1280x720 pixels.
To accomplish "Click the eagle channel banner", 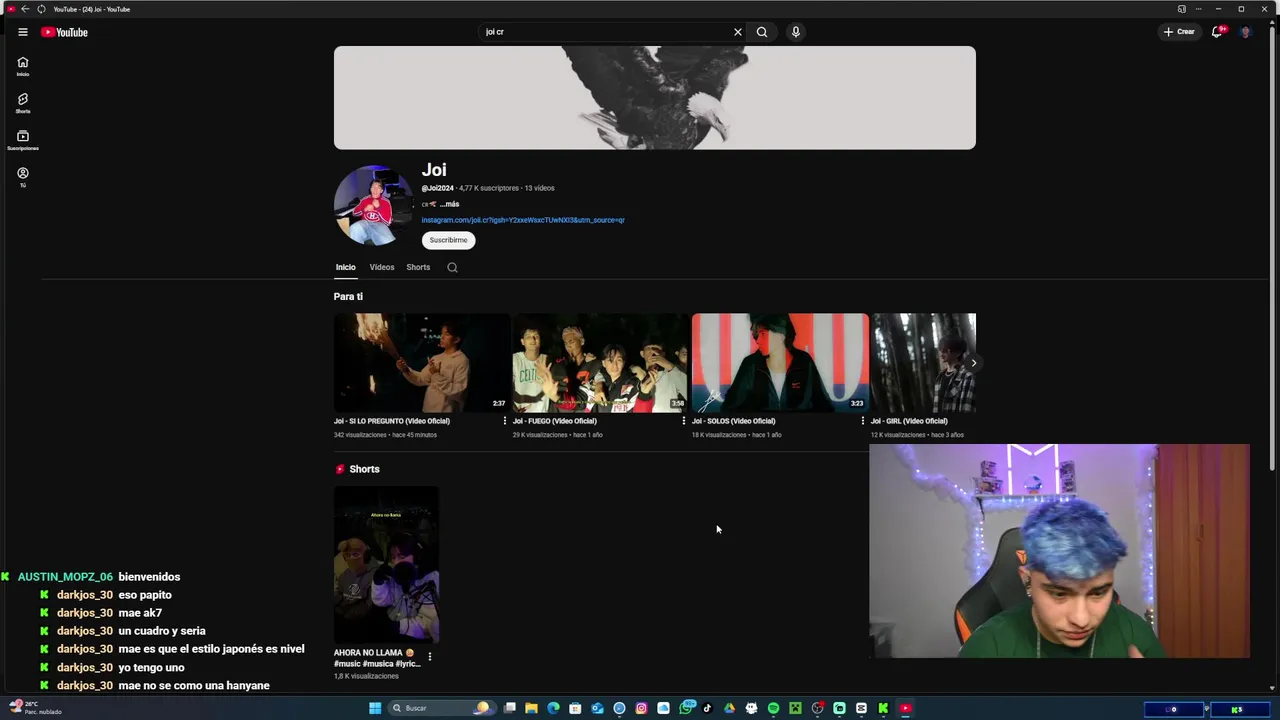I will point(655,98).
